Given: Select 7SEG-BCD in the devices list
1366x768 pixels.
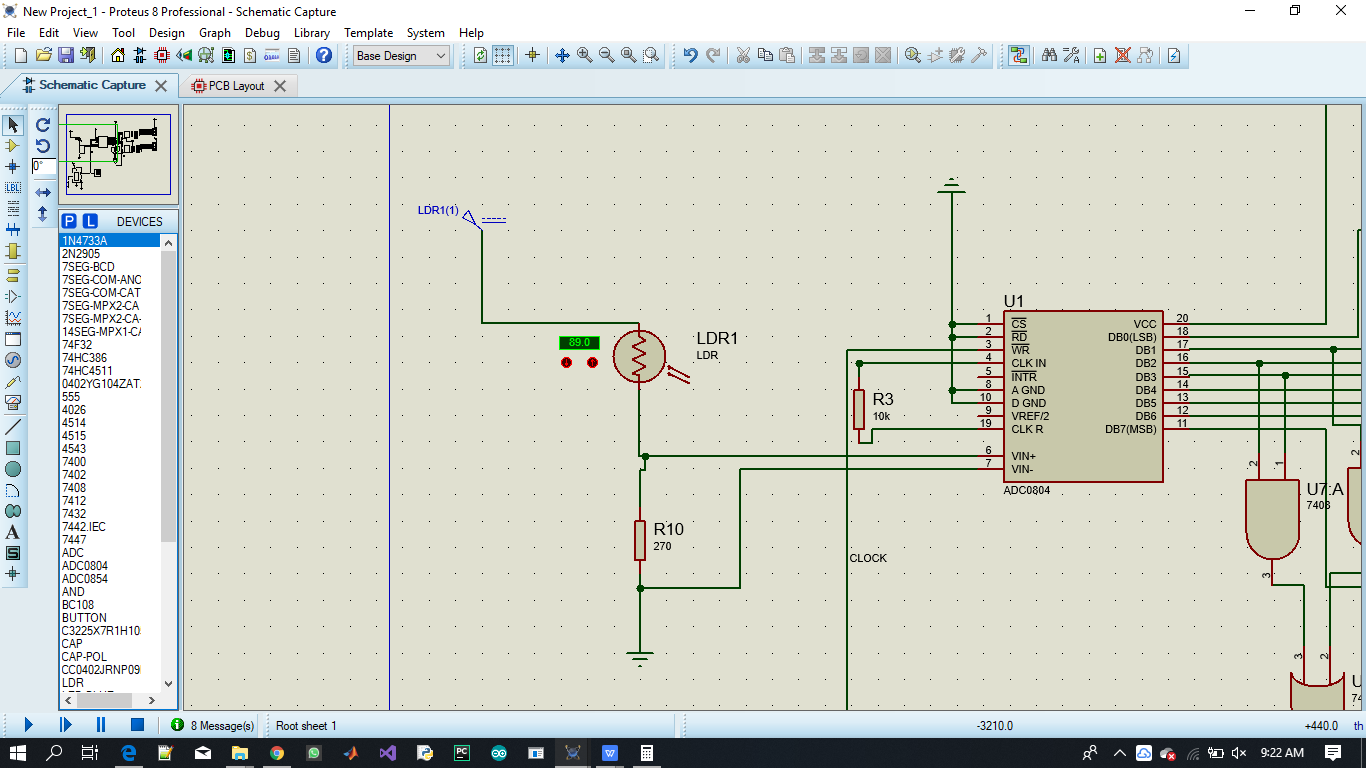Looking at the screenshot, I should tap(110, 267).
